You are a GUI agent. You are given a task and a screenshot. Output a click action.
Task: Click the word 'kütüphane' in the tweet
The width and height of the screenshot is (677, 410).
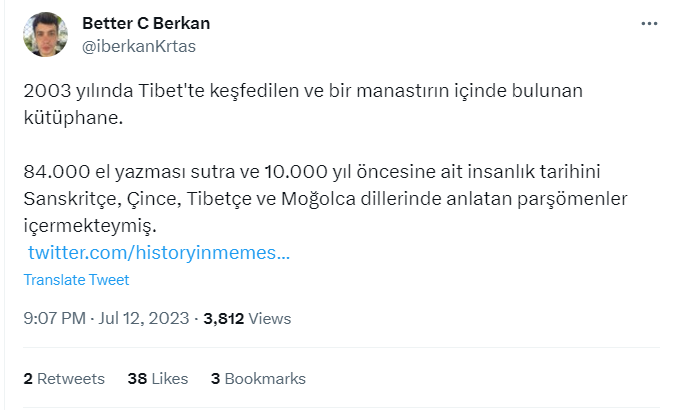coord(76,118)
